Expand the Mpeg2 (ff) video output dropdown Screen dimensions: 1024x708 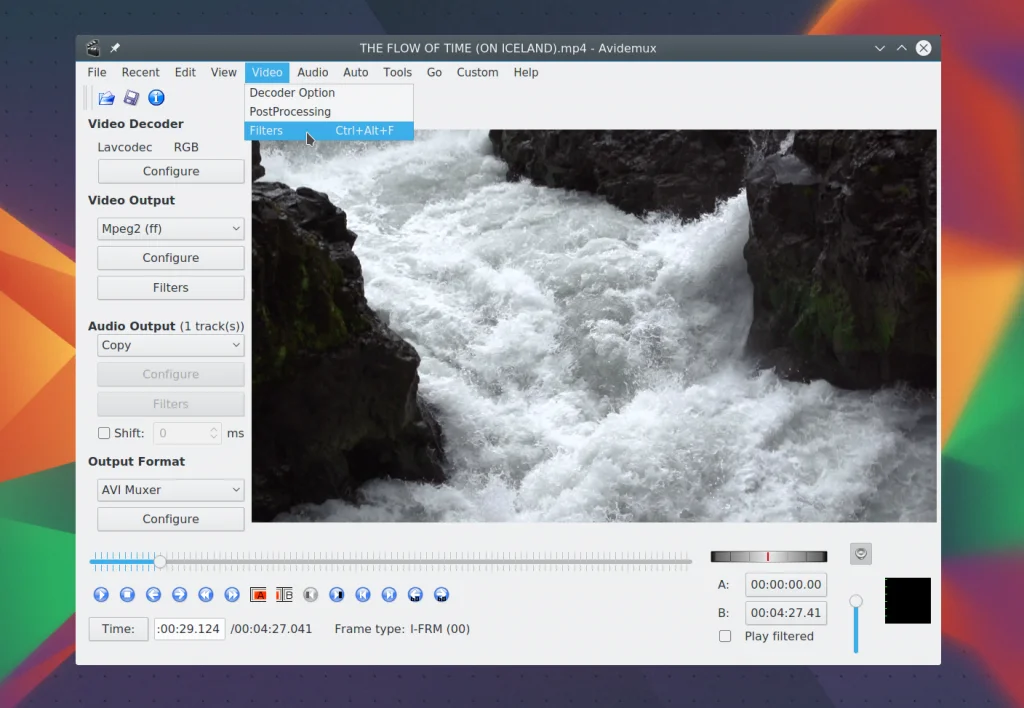171,229
